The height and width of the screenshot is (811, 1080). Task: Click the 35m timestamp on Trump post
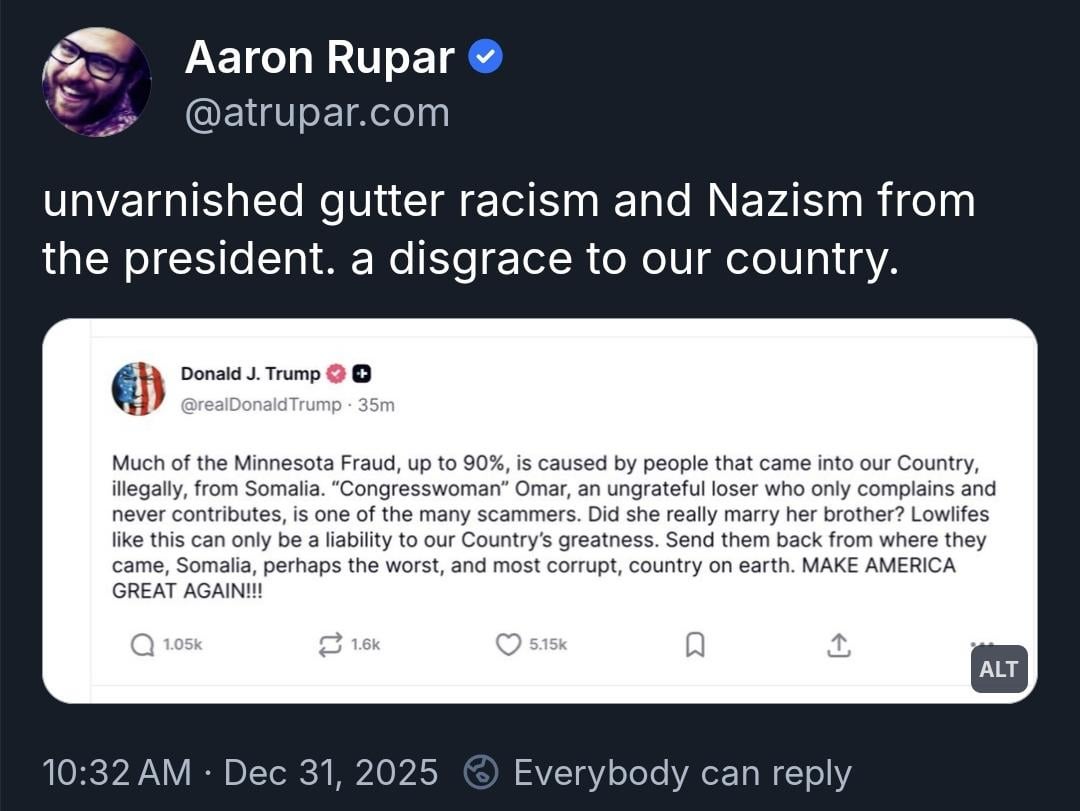(377, 404)
